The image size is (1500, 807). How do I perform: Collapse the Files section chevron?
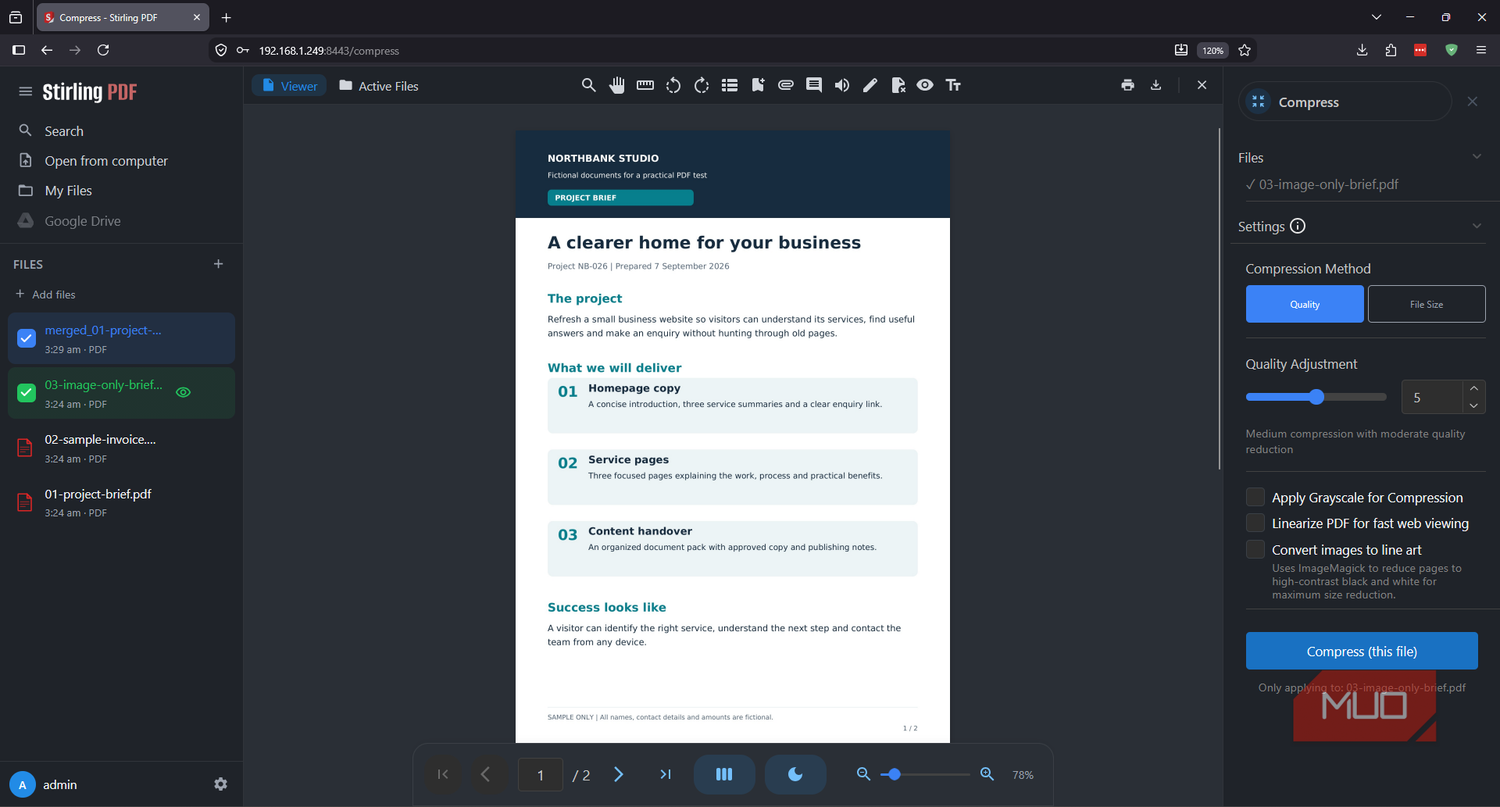coord(1476,157)
